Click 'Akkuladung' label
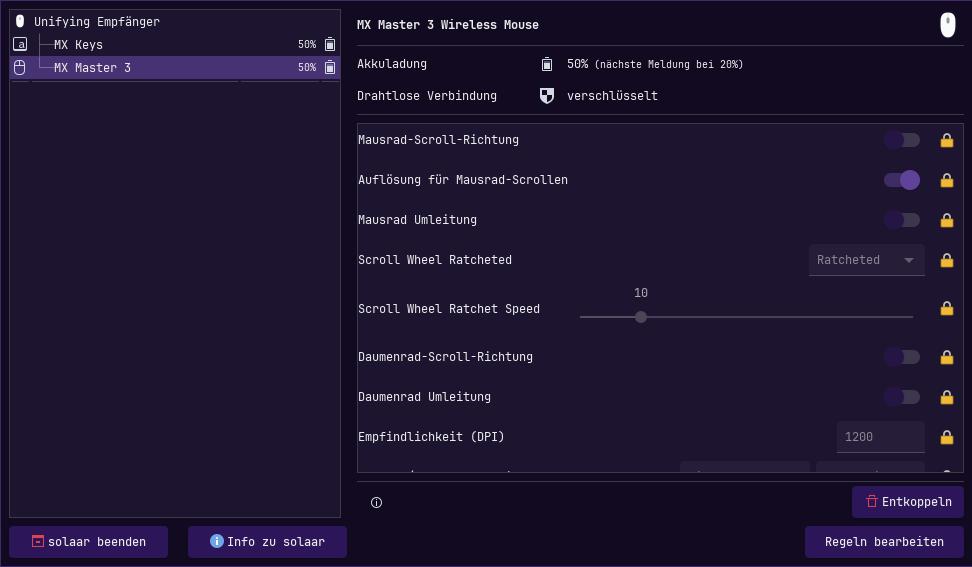This screenshot has width=972, height=567. pos(392,64)
